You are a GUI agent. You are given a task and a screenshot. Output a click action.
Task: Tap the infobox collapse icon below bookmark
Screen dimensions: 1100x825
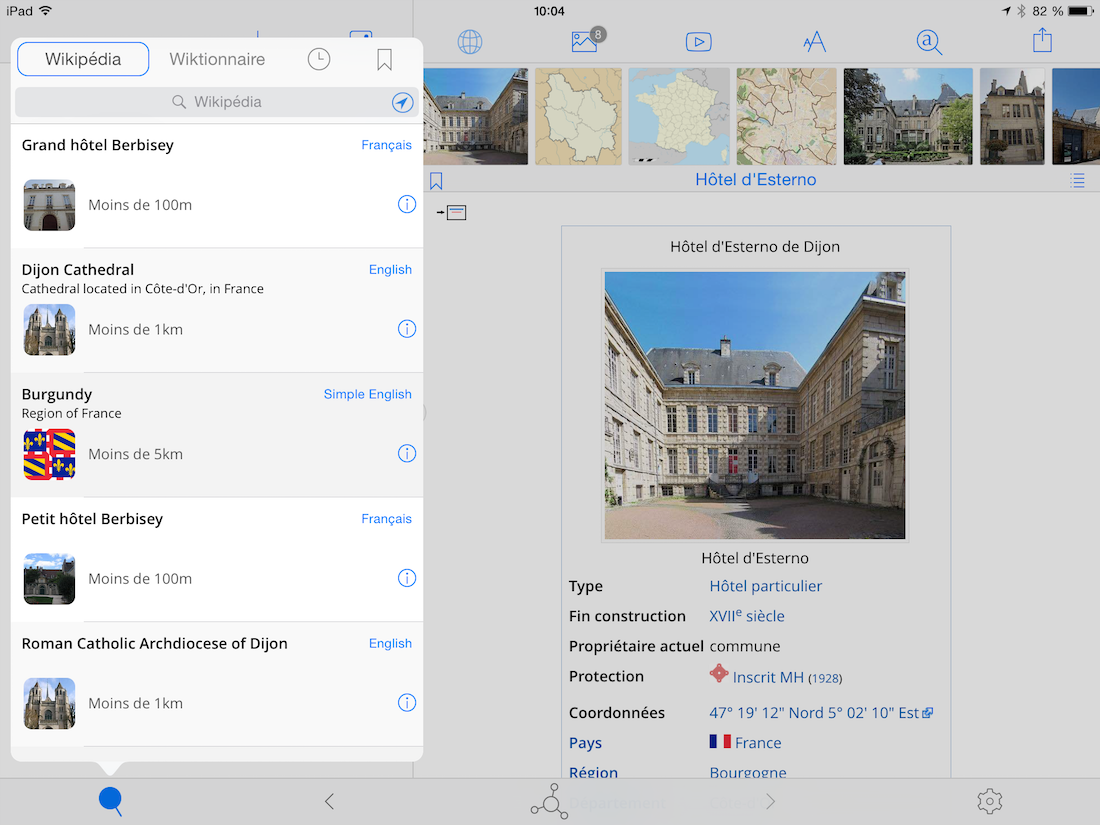pos(452,212)
